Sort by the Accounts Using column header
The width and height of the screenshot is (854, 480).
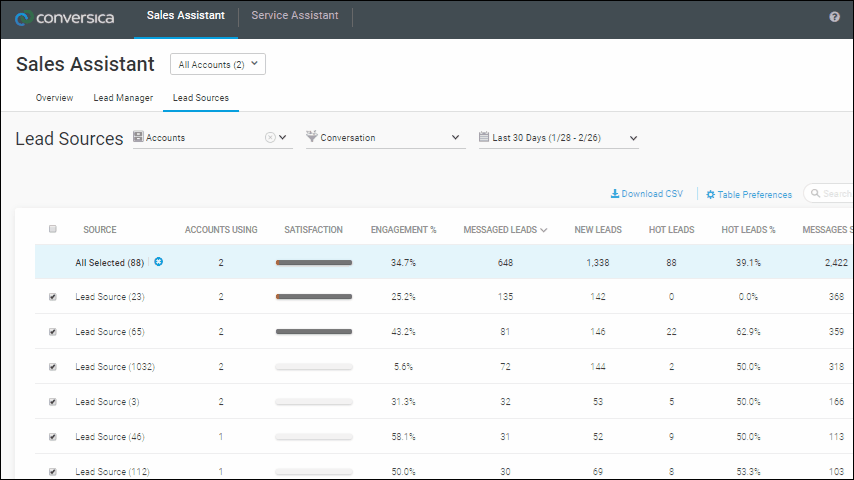221,229
